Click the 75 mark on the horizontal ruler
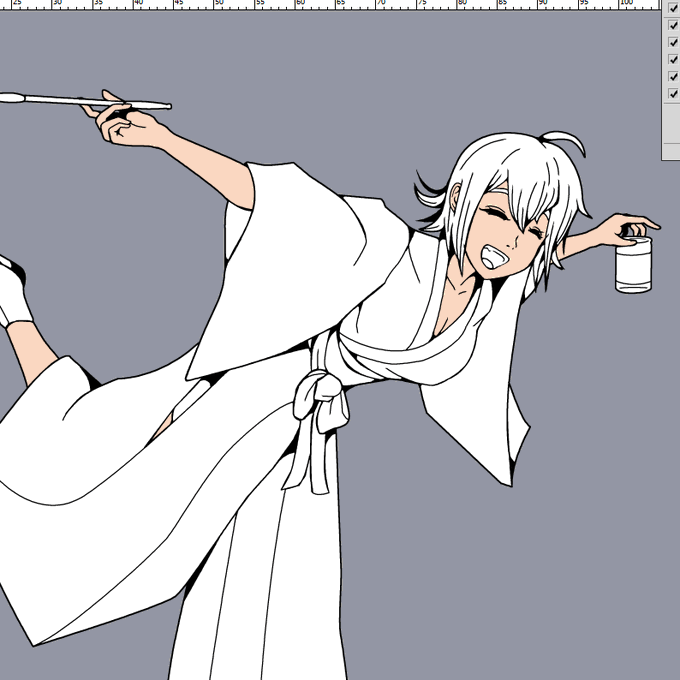The height and width of the screenshot is (680, 680). pos(422,3)
